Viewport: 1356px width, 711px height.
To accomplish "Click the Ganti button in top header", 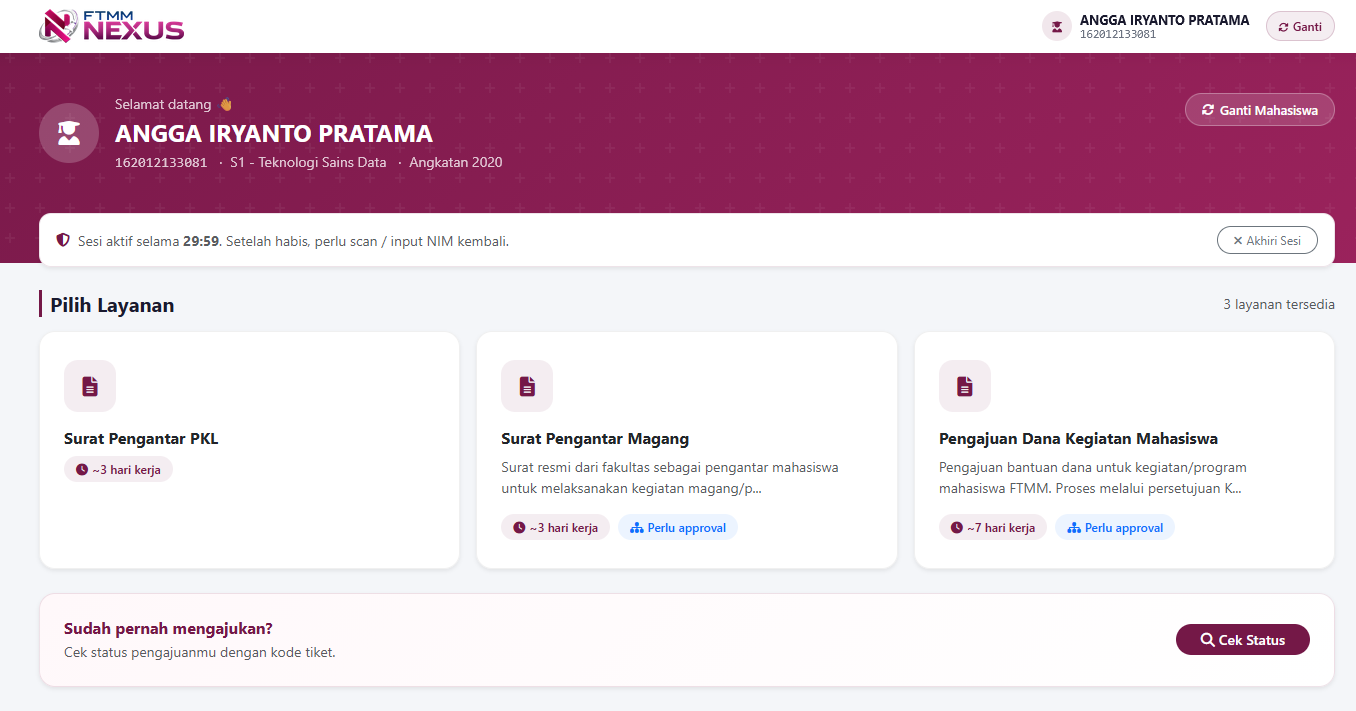I will click(1300, 27).
